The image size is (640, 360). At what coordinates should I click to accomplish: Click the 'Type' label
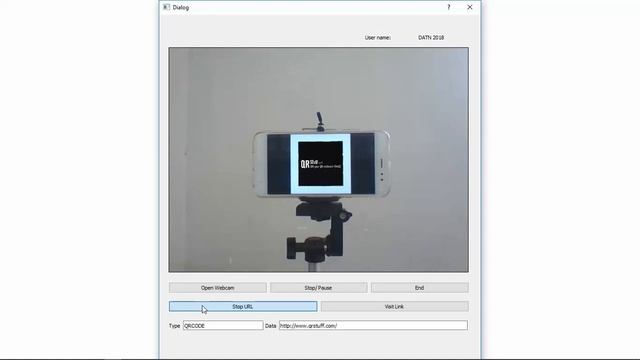pyautogui.click(x=174, y=326)
